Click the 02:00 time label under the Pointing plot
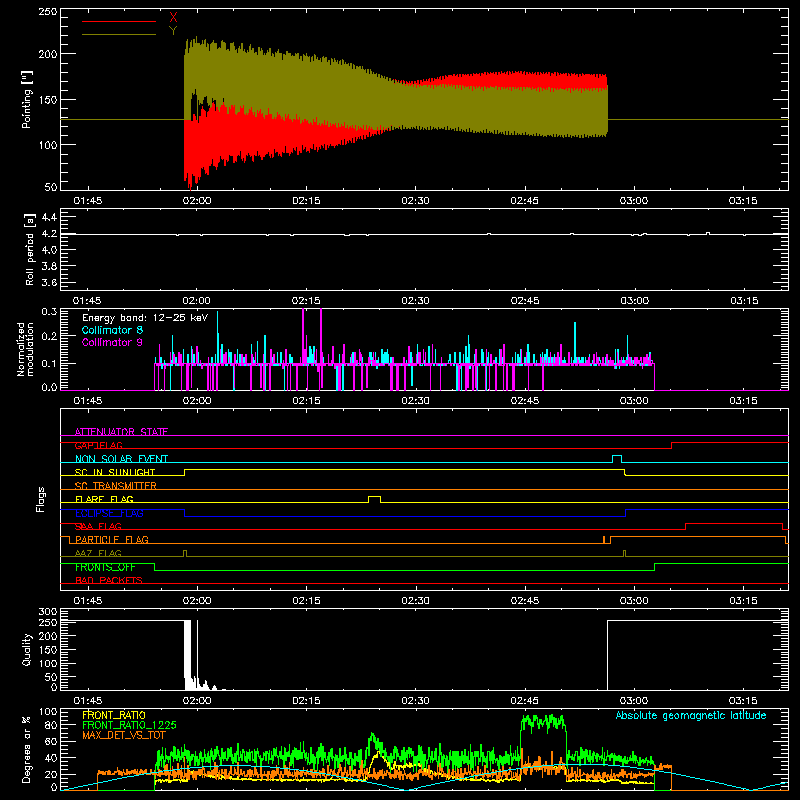The width and height of the screenshot is (800, 800). click(196, 201)
